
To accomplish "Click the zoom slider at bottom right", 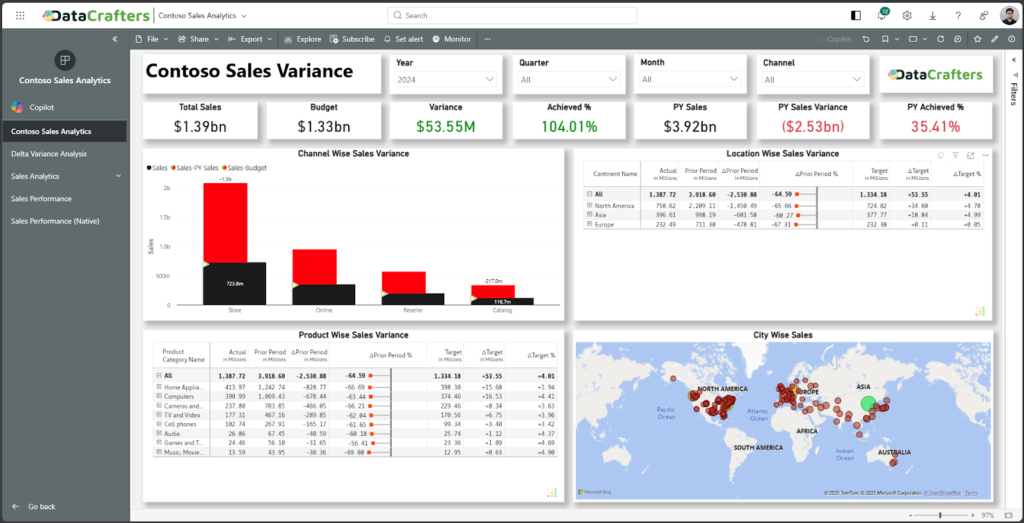I will [x=941, y=515].
